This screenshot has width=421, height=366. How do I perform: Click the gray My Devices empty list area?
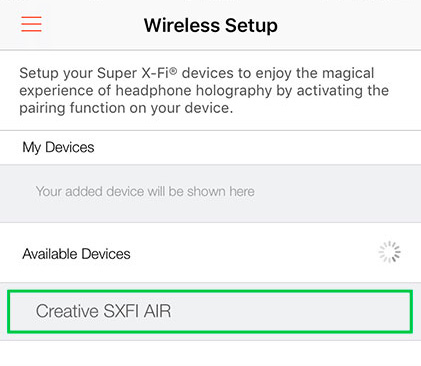point(210,193)
